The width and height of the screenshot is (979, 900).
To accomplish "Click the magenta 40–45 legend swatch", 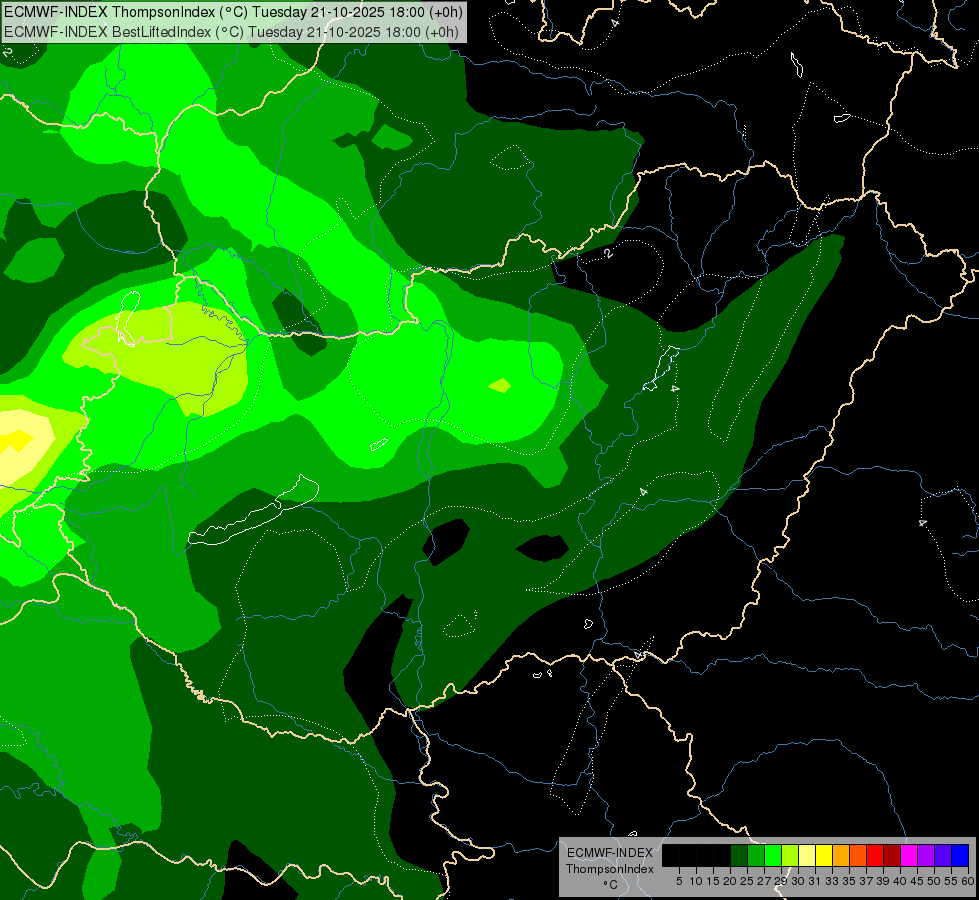I will (909, 855).
